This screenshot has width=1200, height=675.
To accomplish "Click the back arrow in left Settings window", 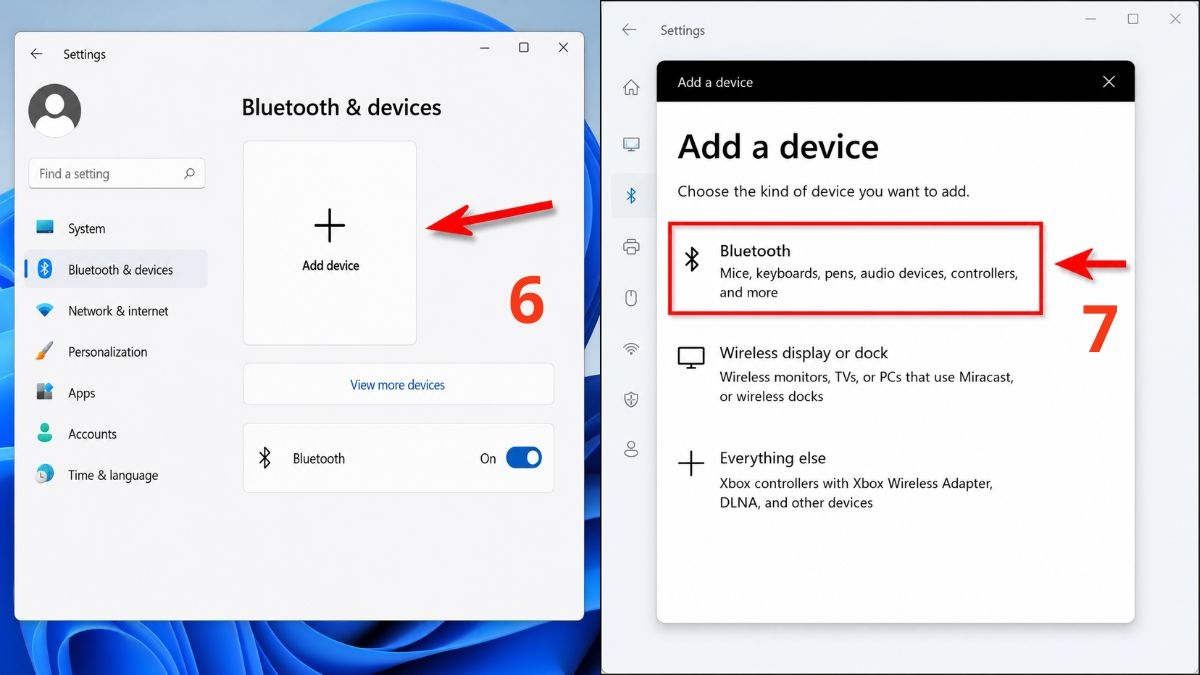I will (37, 54).
